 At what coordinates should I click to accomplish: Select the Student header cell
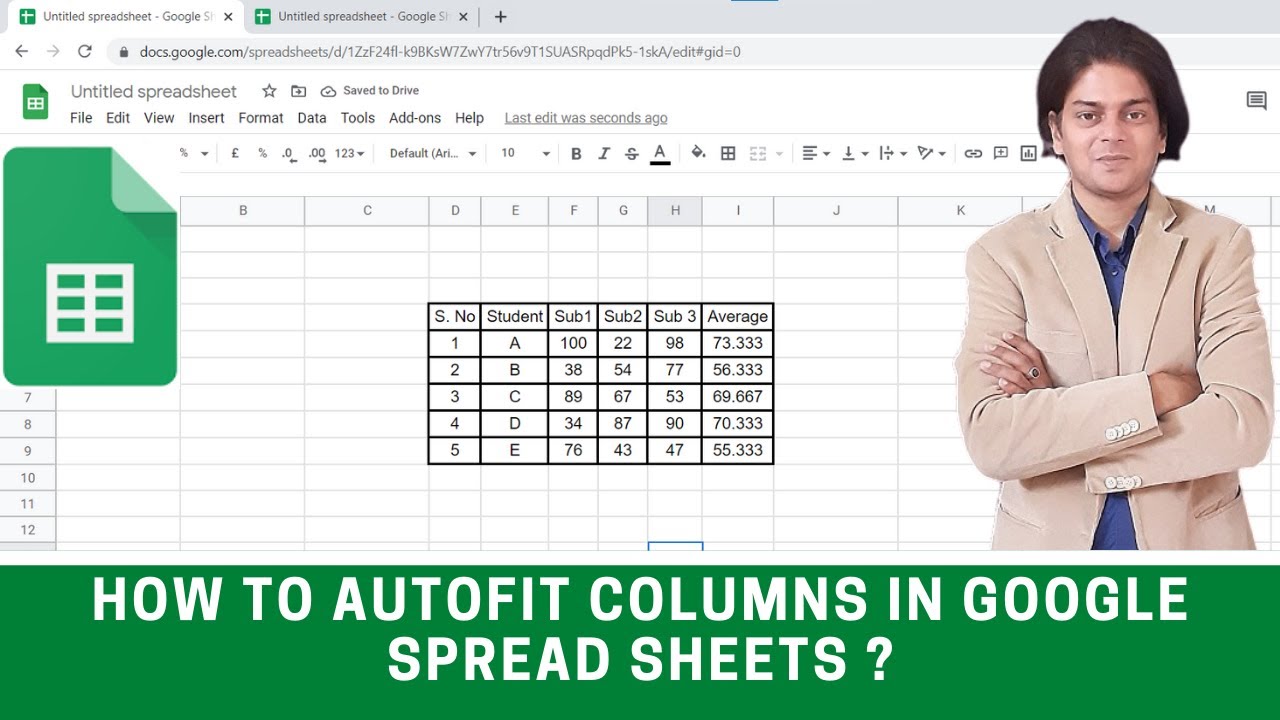click(515, 317)
